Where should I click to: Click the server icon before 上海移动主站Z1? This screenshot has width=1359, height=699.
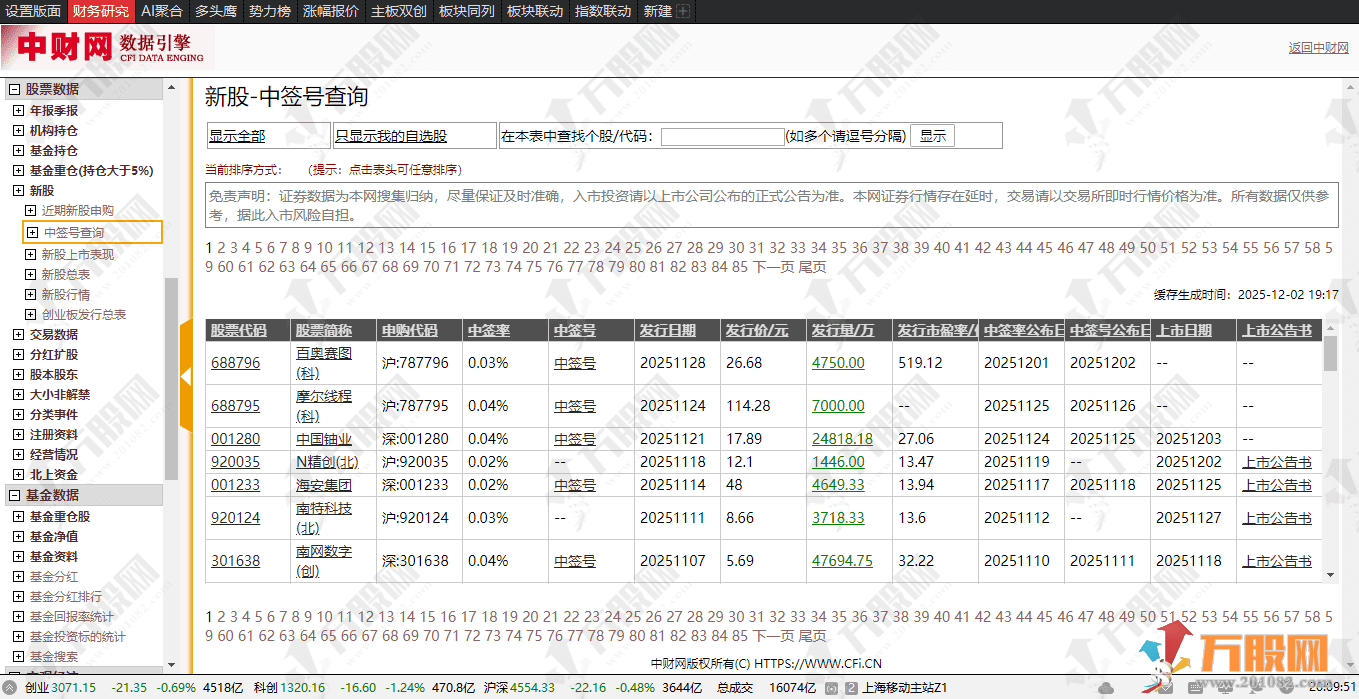click(x=850, y=688)
